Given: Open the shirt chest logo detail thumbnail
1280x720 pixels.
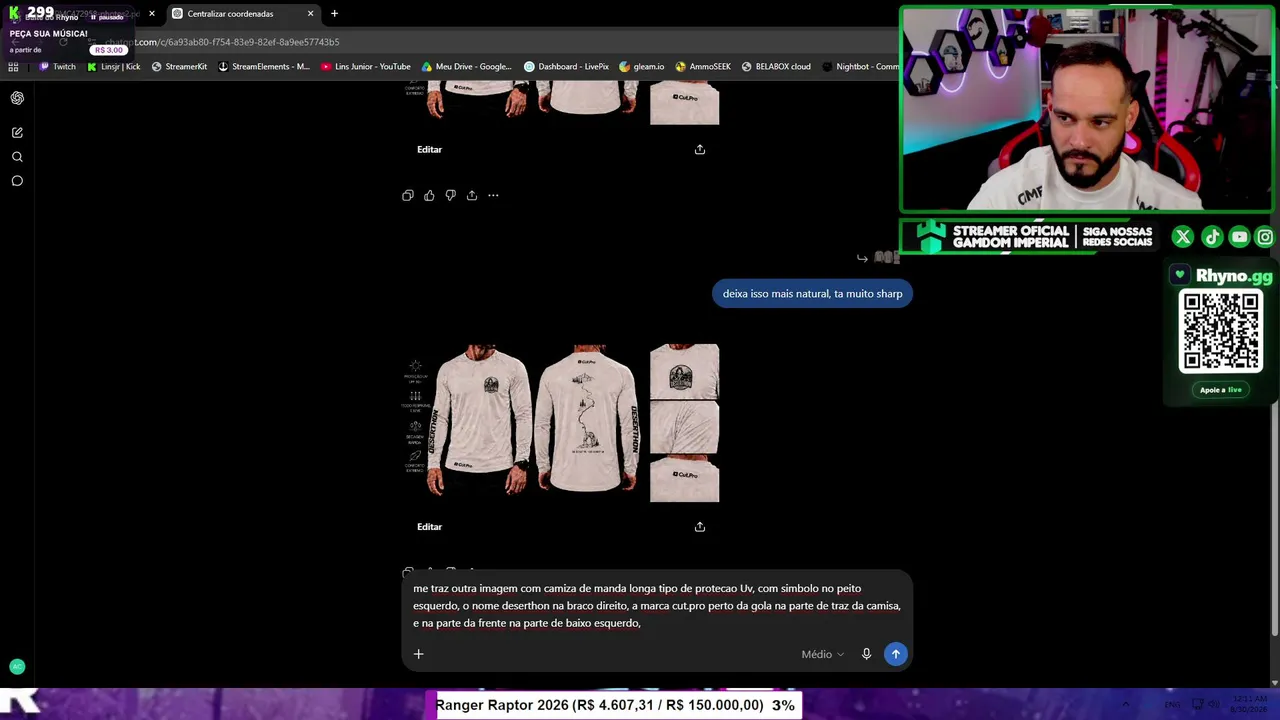Looking at the screenshot, I should coord(684,372).
